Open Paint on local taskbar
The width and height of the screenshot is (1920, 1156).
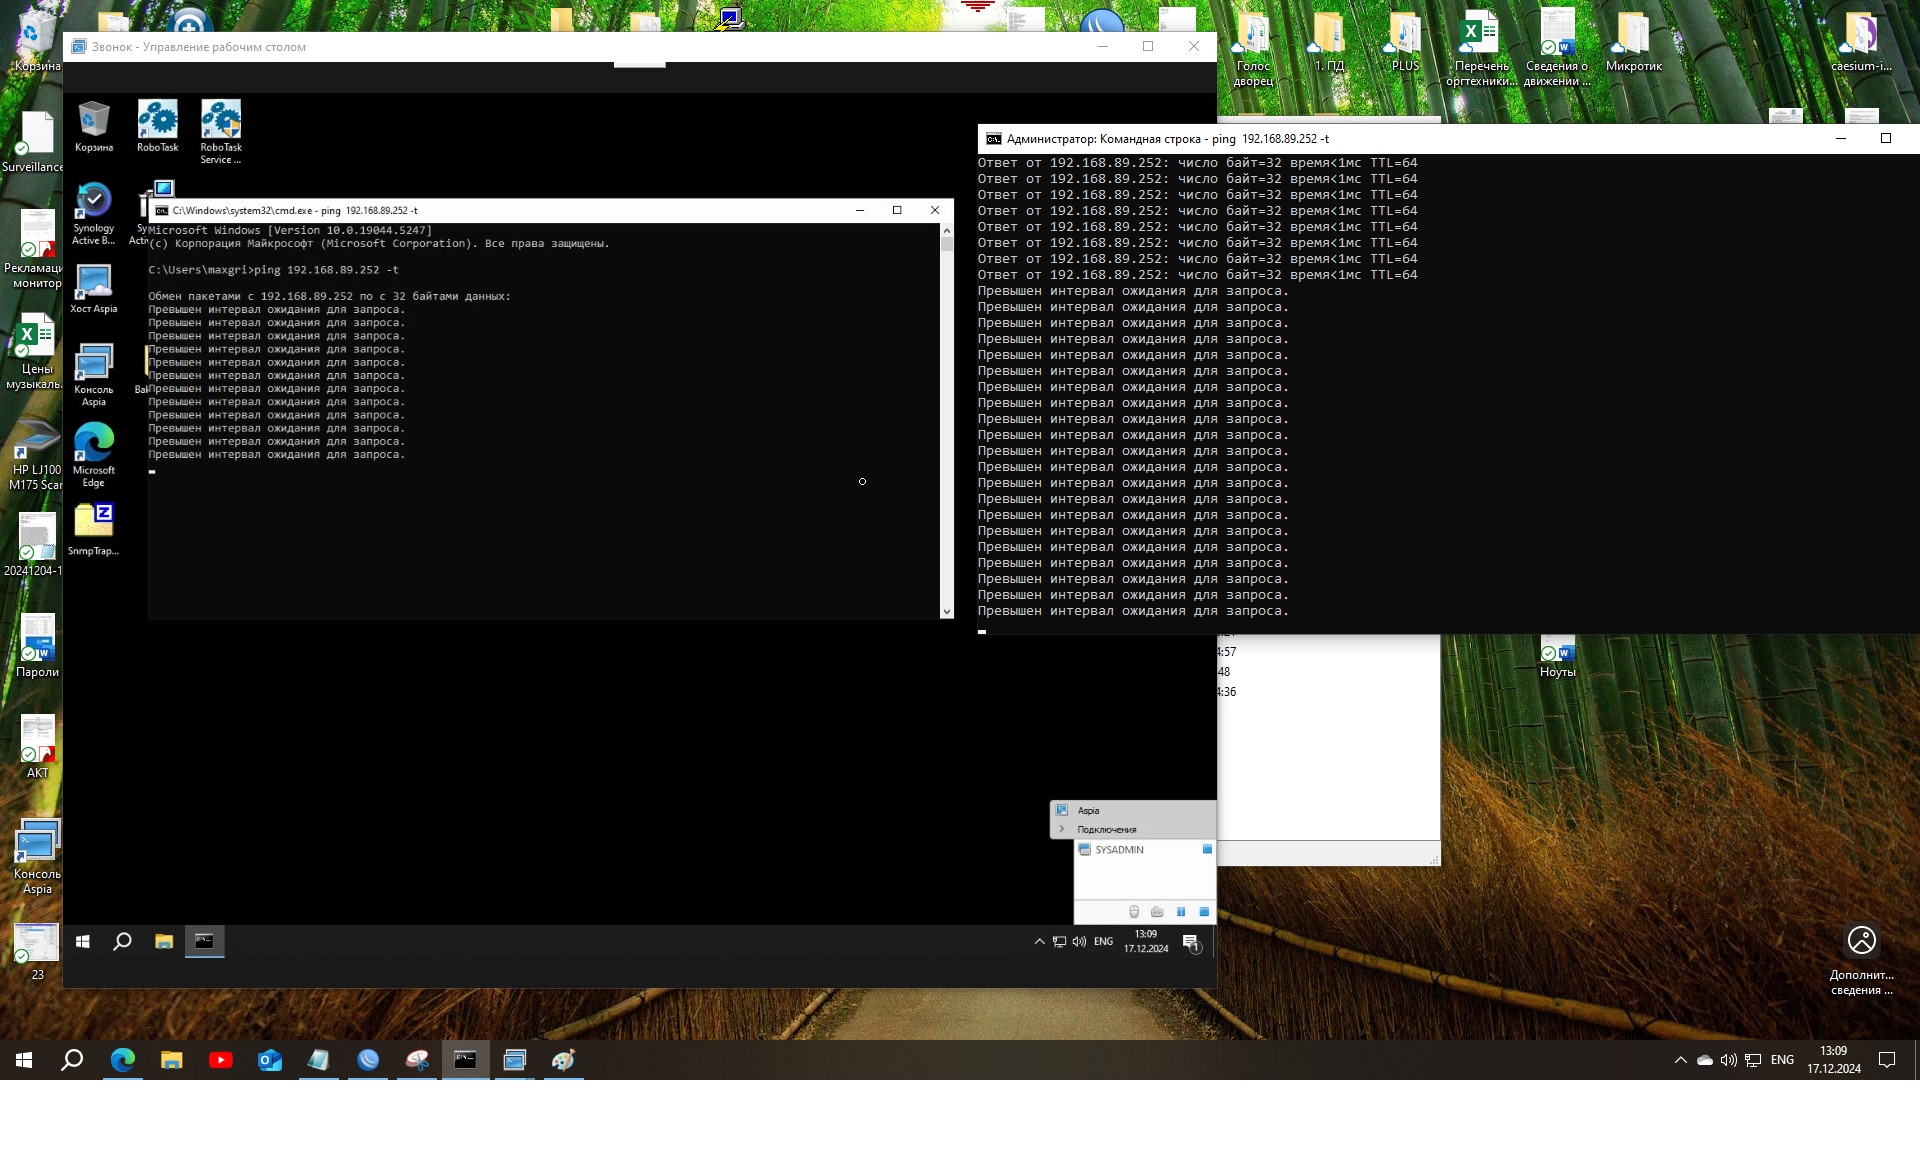point(564,1060)
